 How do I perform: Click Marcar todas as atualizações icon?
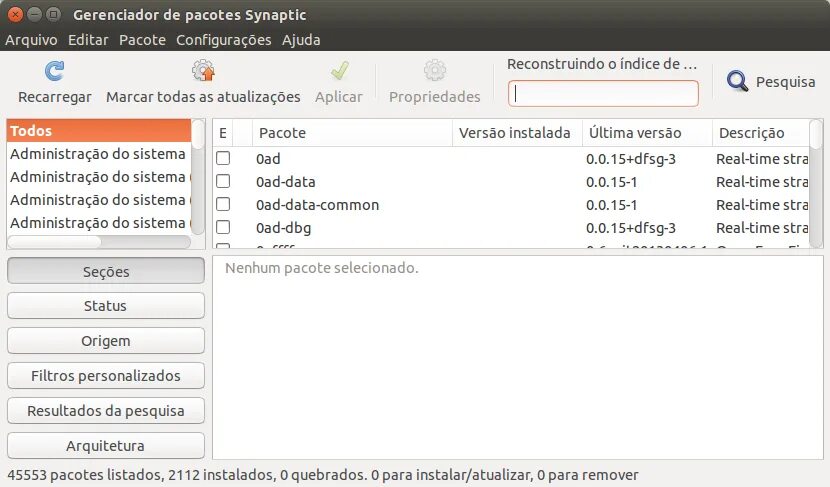[203, 70]
